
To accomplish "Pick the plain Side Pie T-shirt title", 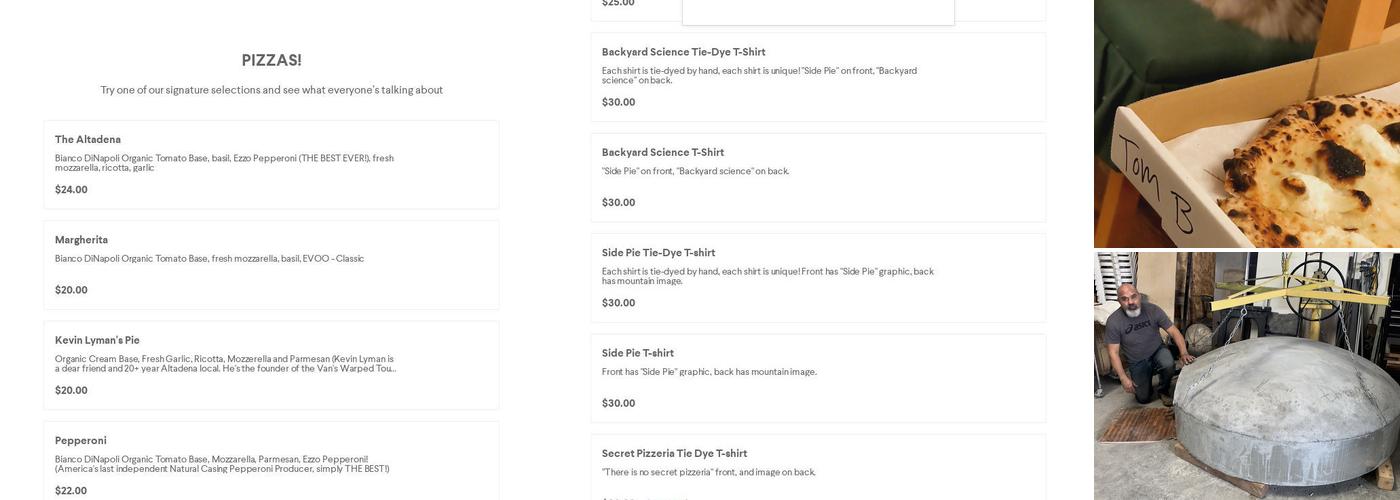I will tap(638, 353).
